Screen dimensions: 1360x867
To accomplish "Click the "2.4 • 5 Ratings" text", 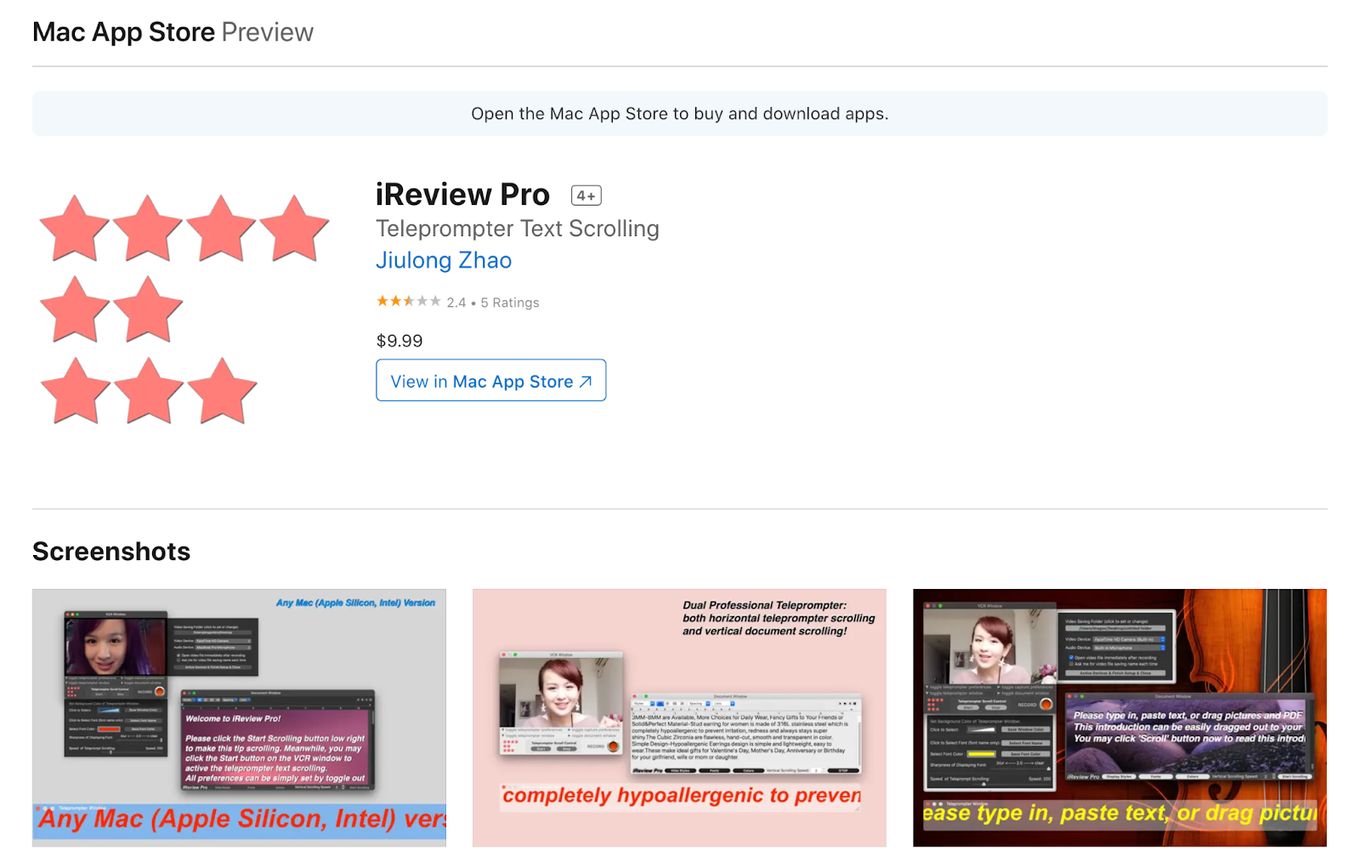I will tap(493, 302).
